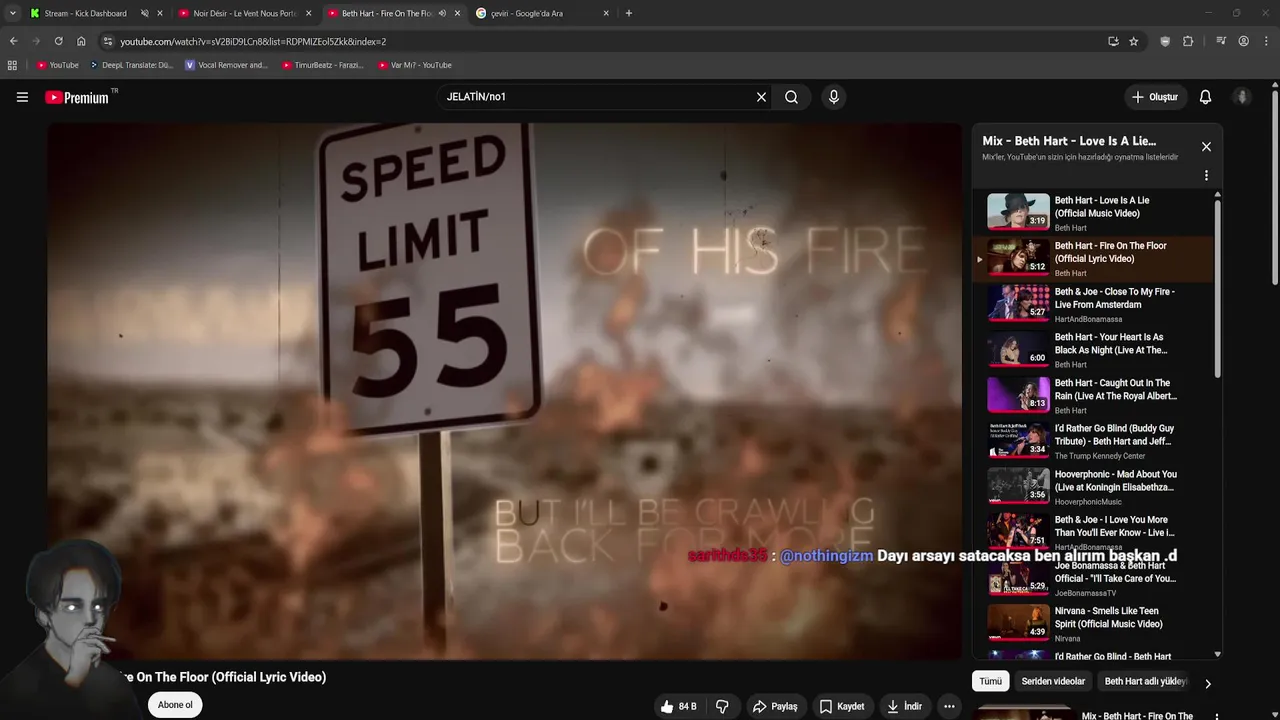Clear the search box text with X
This screenshot has height=720, width=1280.
[x=761, y=97]
